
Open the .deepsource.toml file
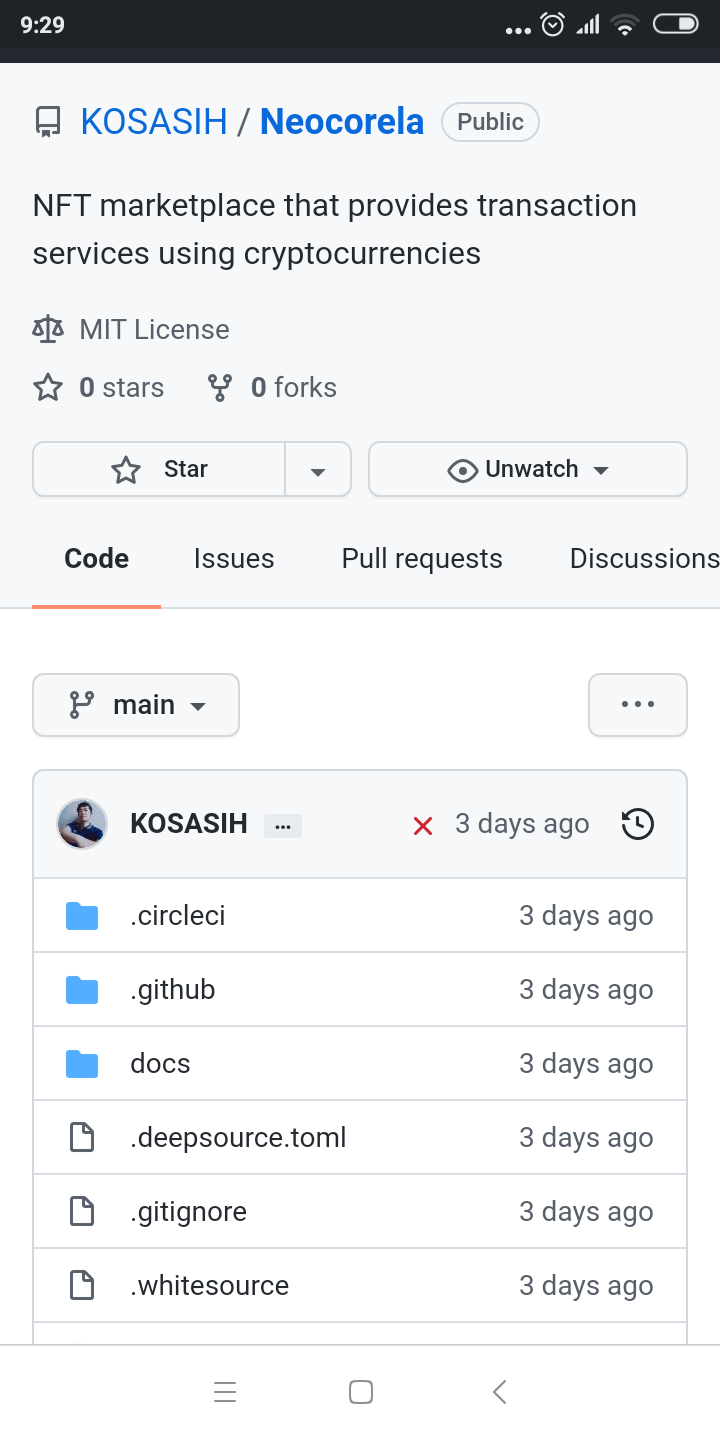[x=238, y=1138]
